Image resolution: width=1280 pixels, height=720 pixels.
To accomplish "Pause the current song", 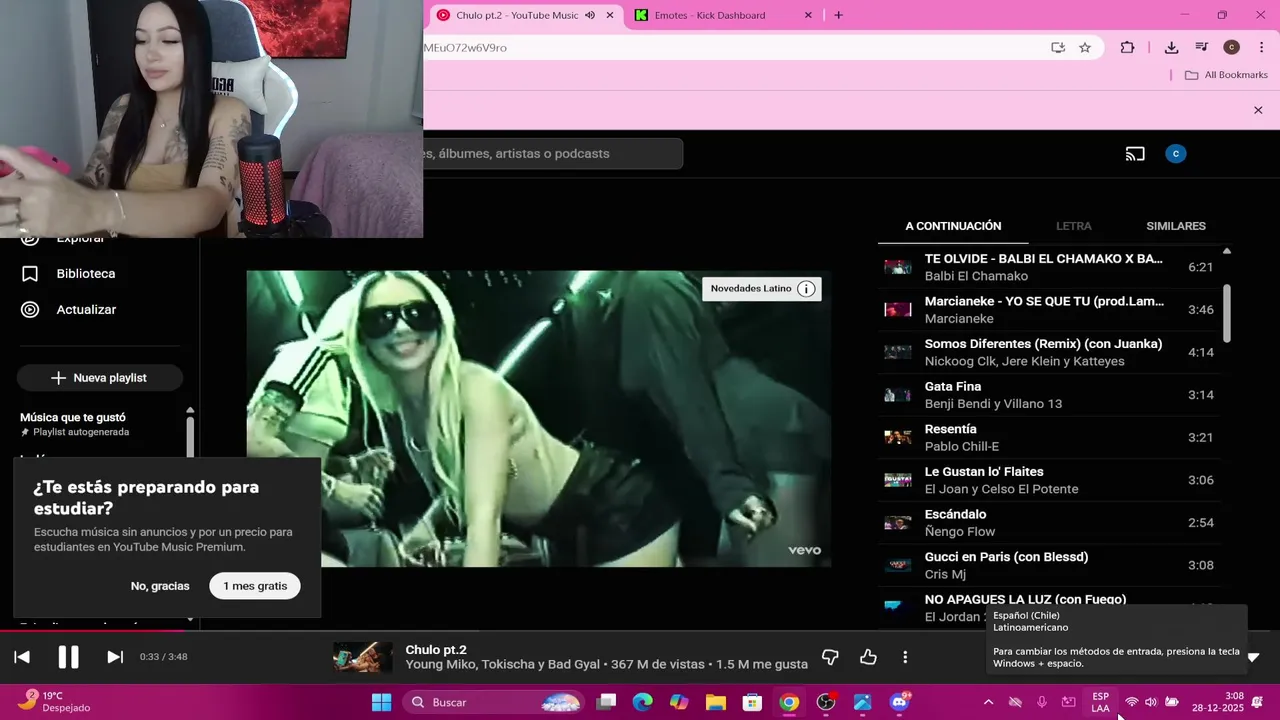I will coord(68,657).
